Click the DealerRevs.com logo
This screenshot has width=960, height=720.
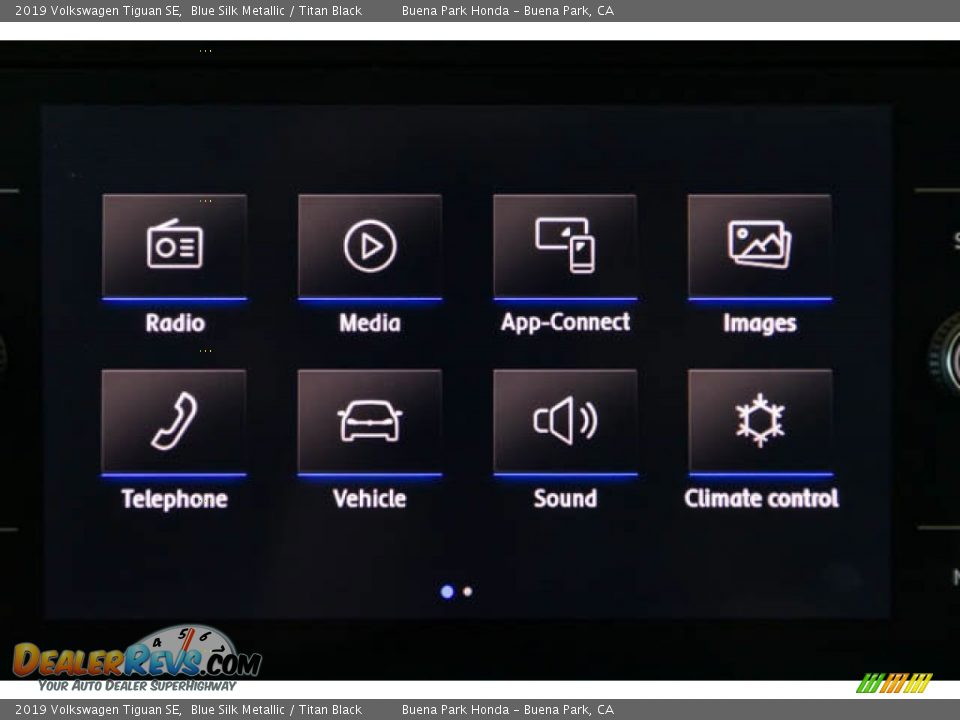point(137,659)
